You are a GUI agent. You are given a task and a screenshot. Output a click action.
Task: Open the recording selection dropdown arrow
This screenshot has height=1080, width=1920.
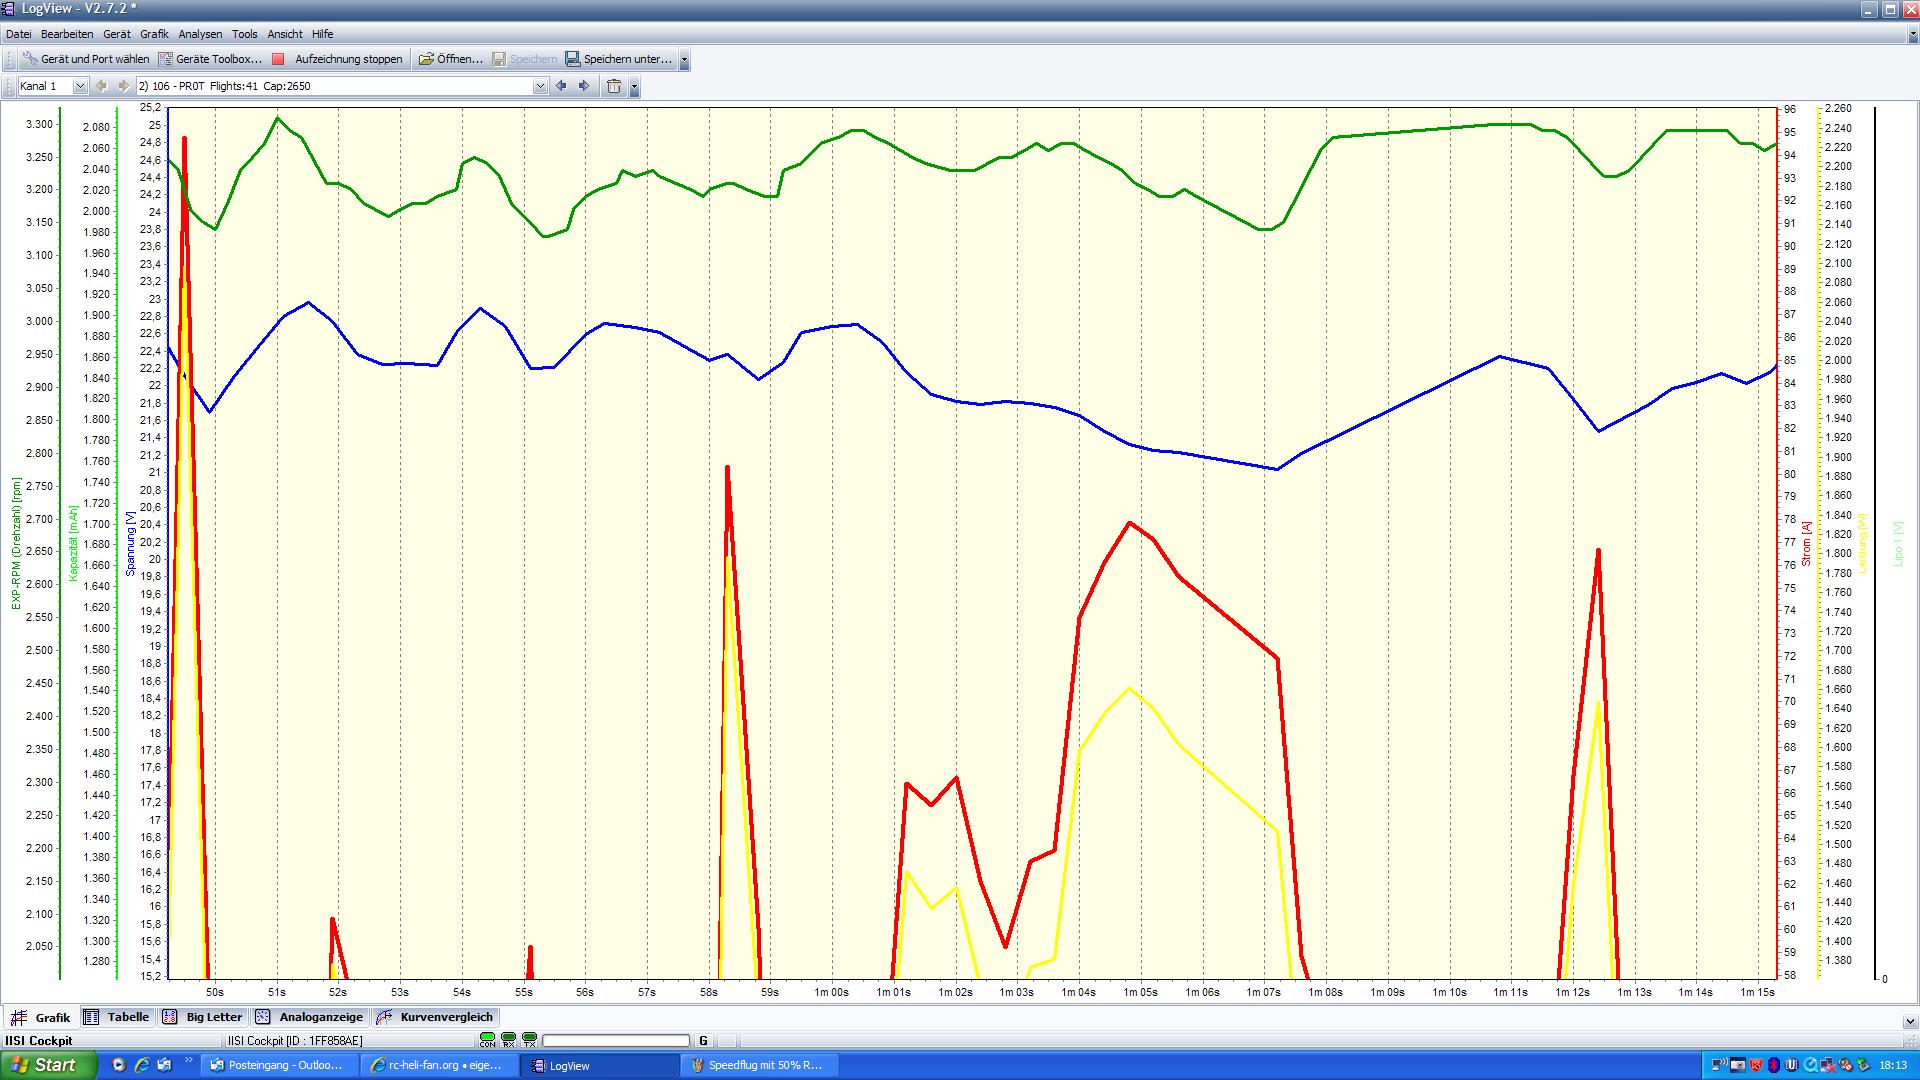[540, 86]
